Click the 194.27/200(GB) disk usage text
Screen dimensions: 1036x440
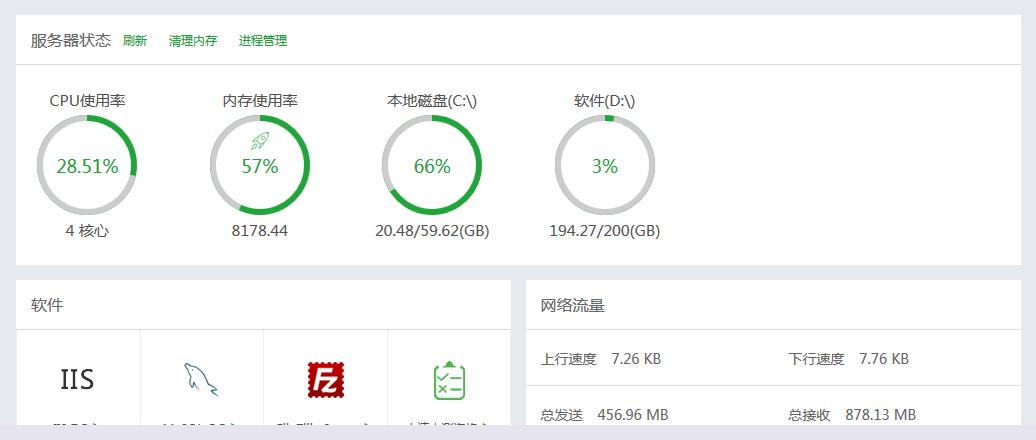click(605, 231)
